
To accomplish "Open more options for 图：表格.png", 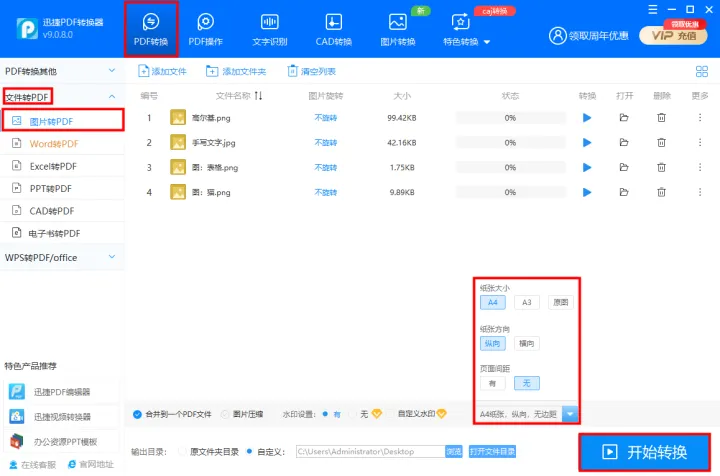I will click(700, 167).
